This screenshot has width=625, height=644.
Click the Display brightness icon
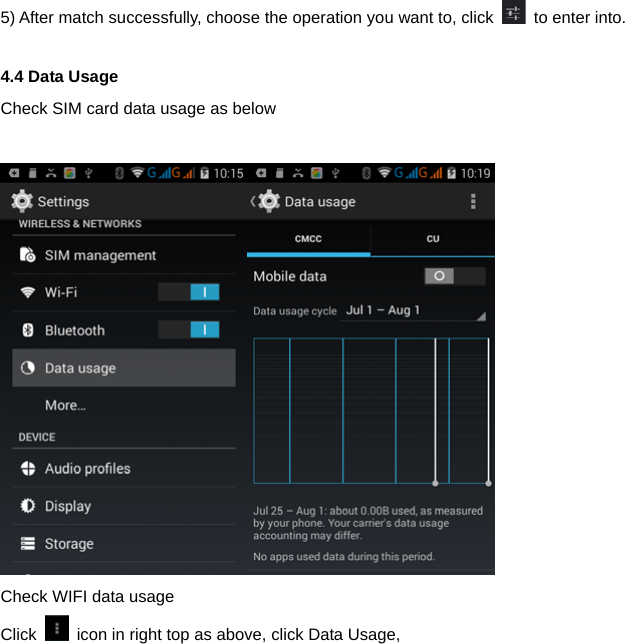click(28, 506)
